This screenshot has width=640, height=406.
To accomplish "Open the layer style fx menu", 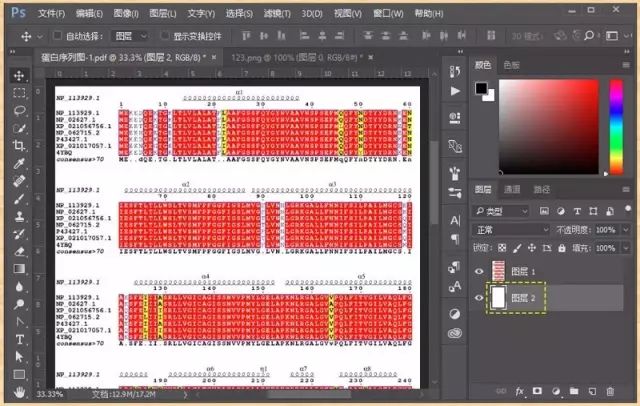I will point(520,391).
